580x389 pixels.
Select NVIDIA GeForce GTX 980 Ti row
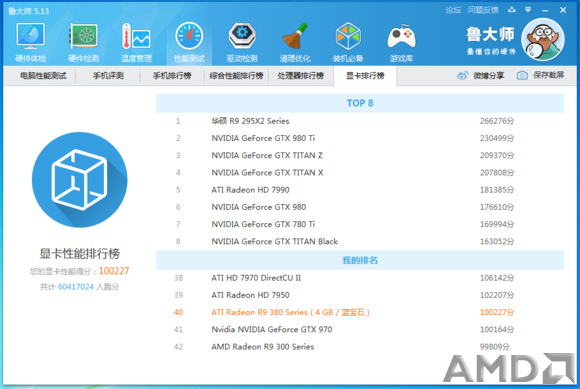[x=360, y=138]
